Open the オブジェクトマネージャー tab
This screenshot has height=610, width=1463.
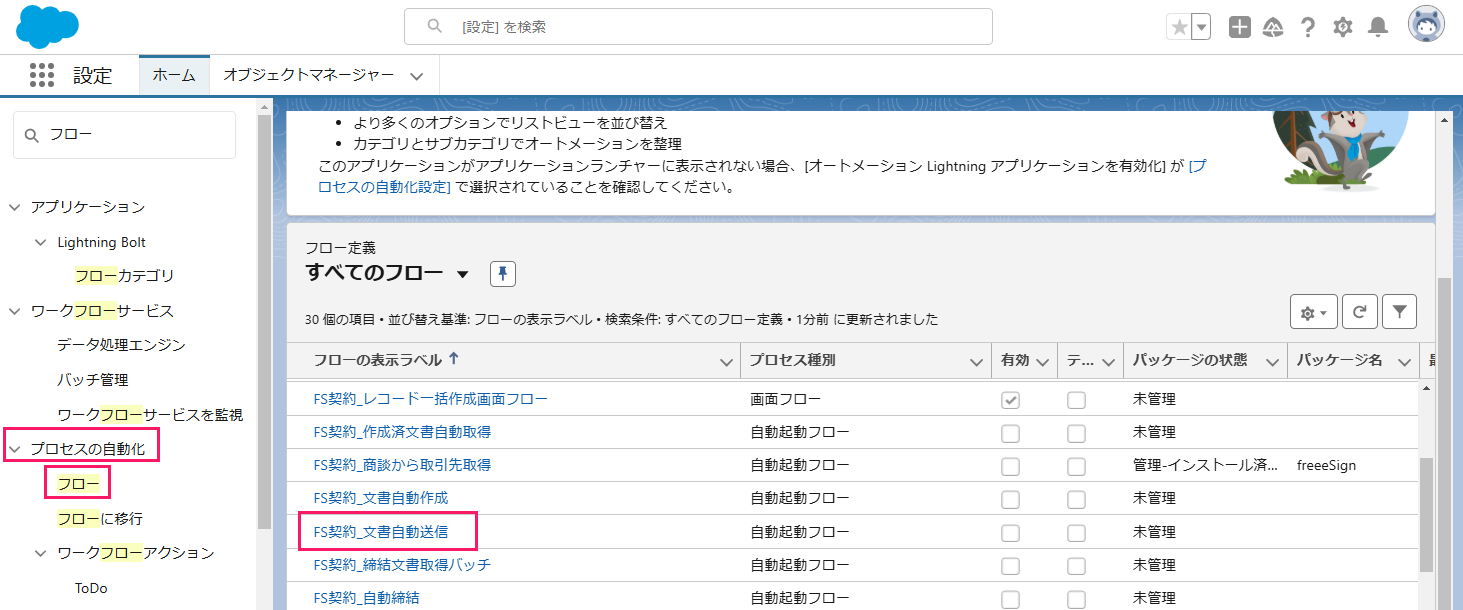pos(309,75)
